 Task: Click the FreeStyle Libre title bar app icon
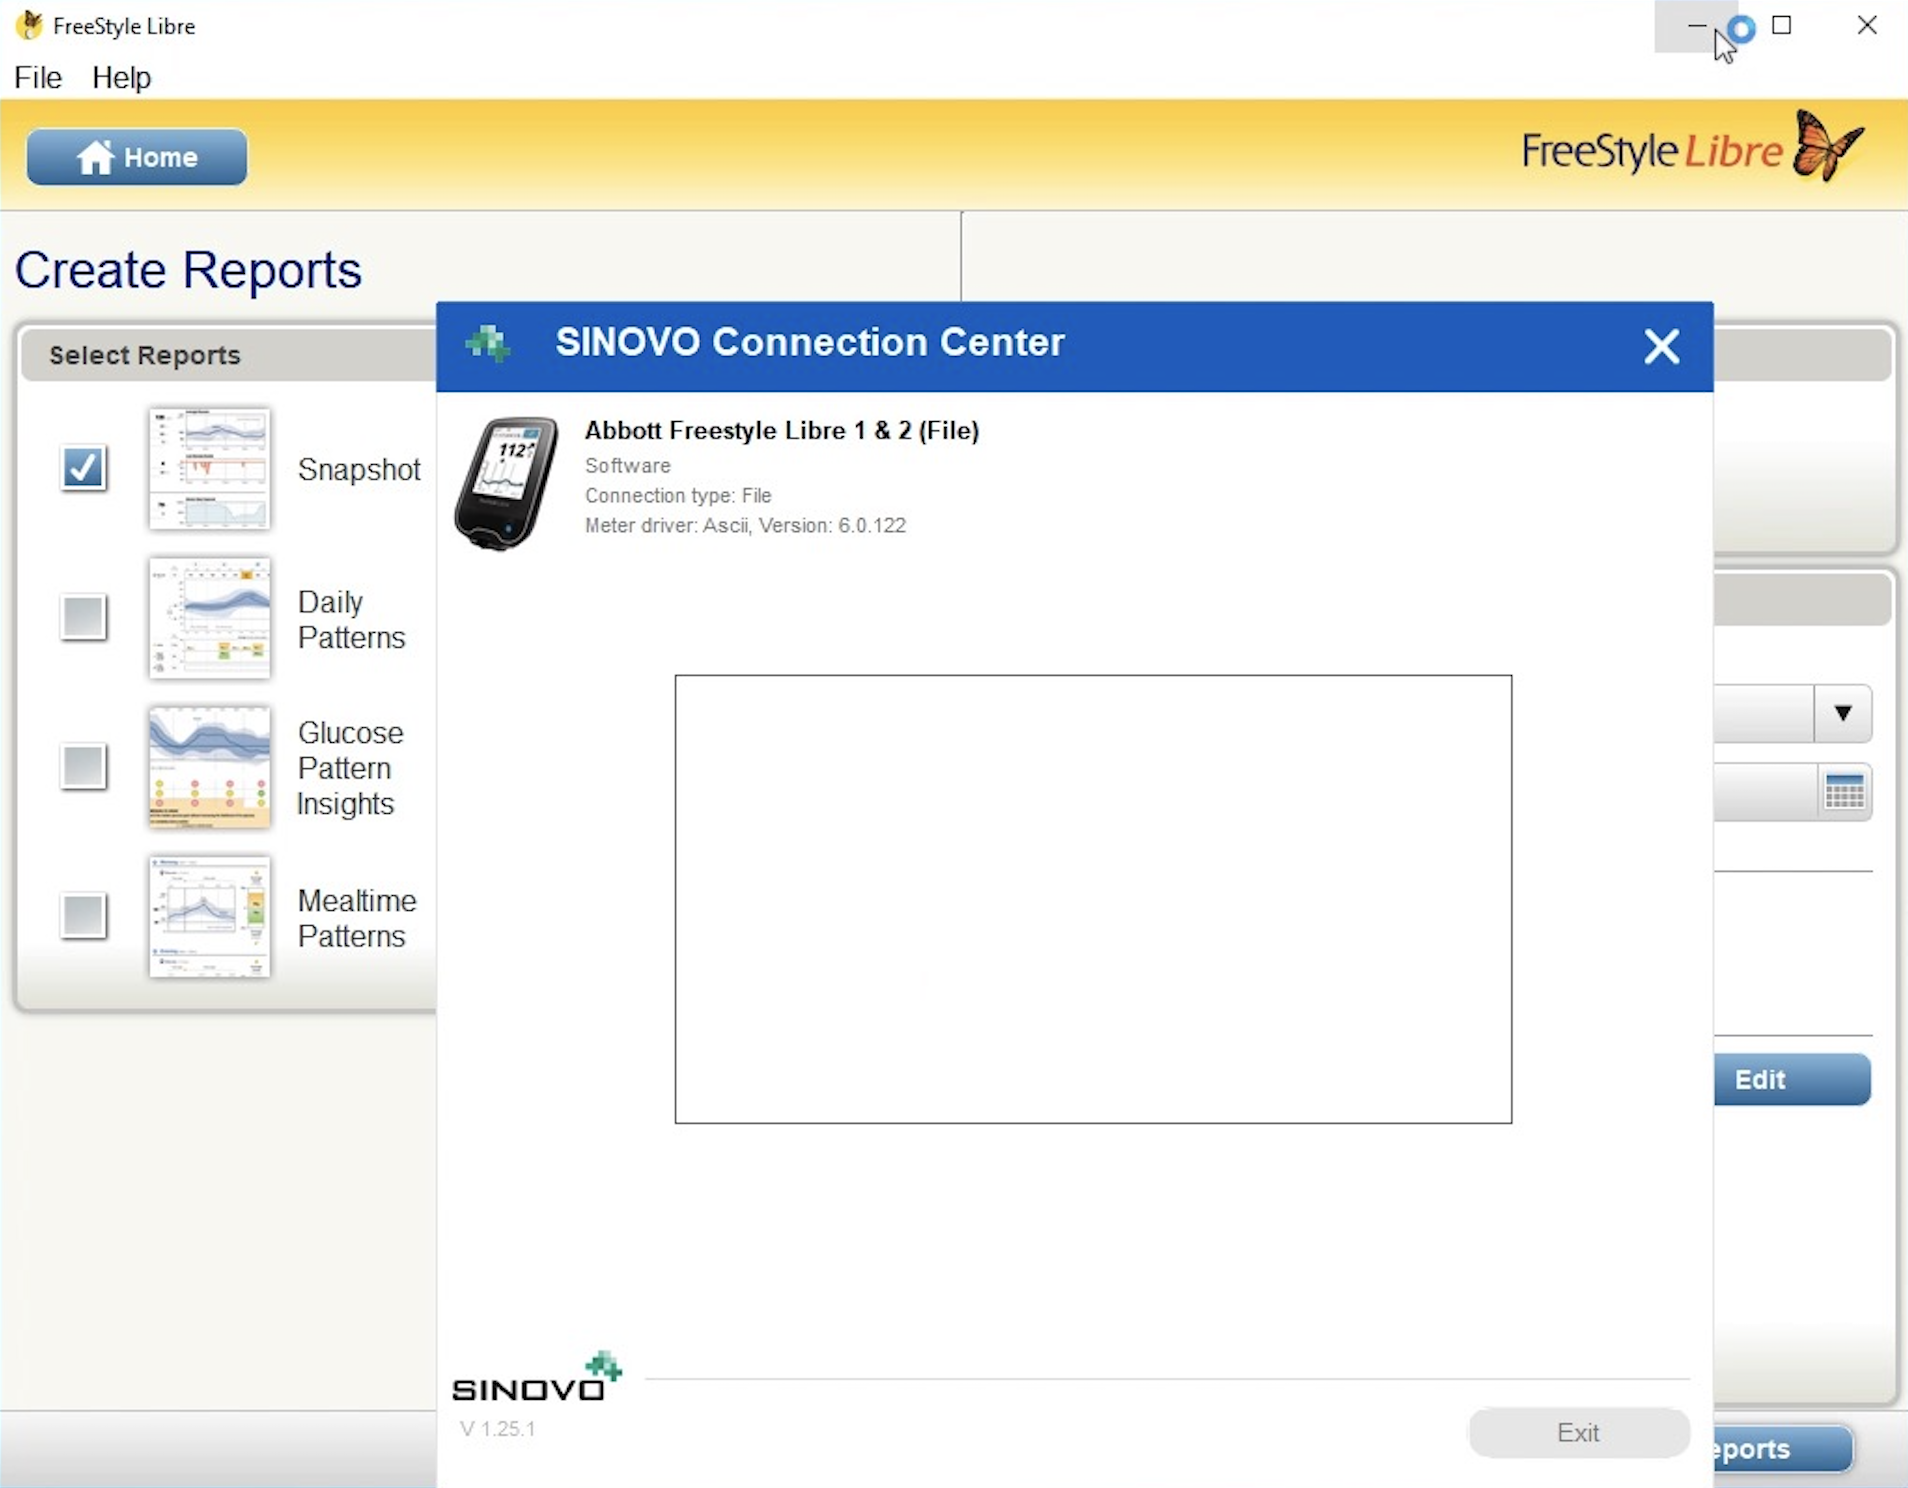click(x=30, y=25)
